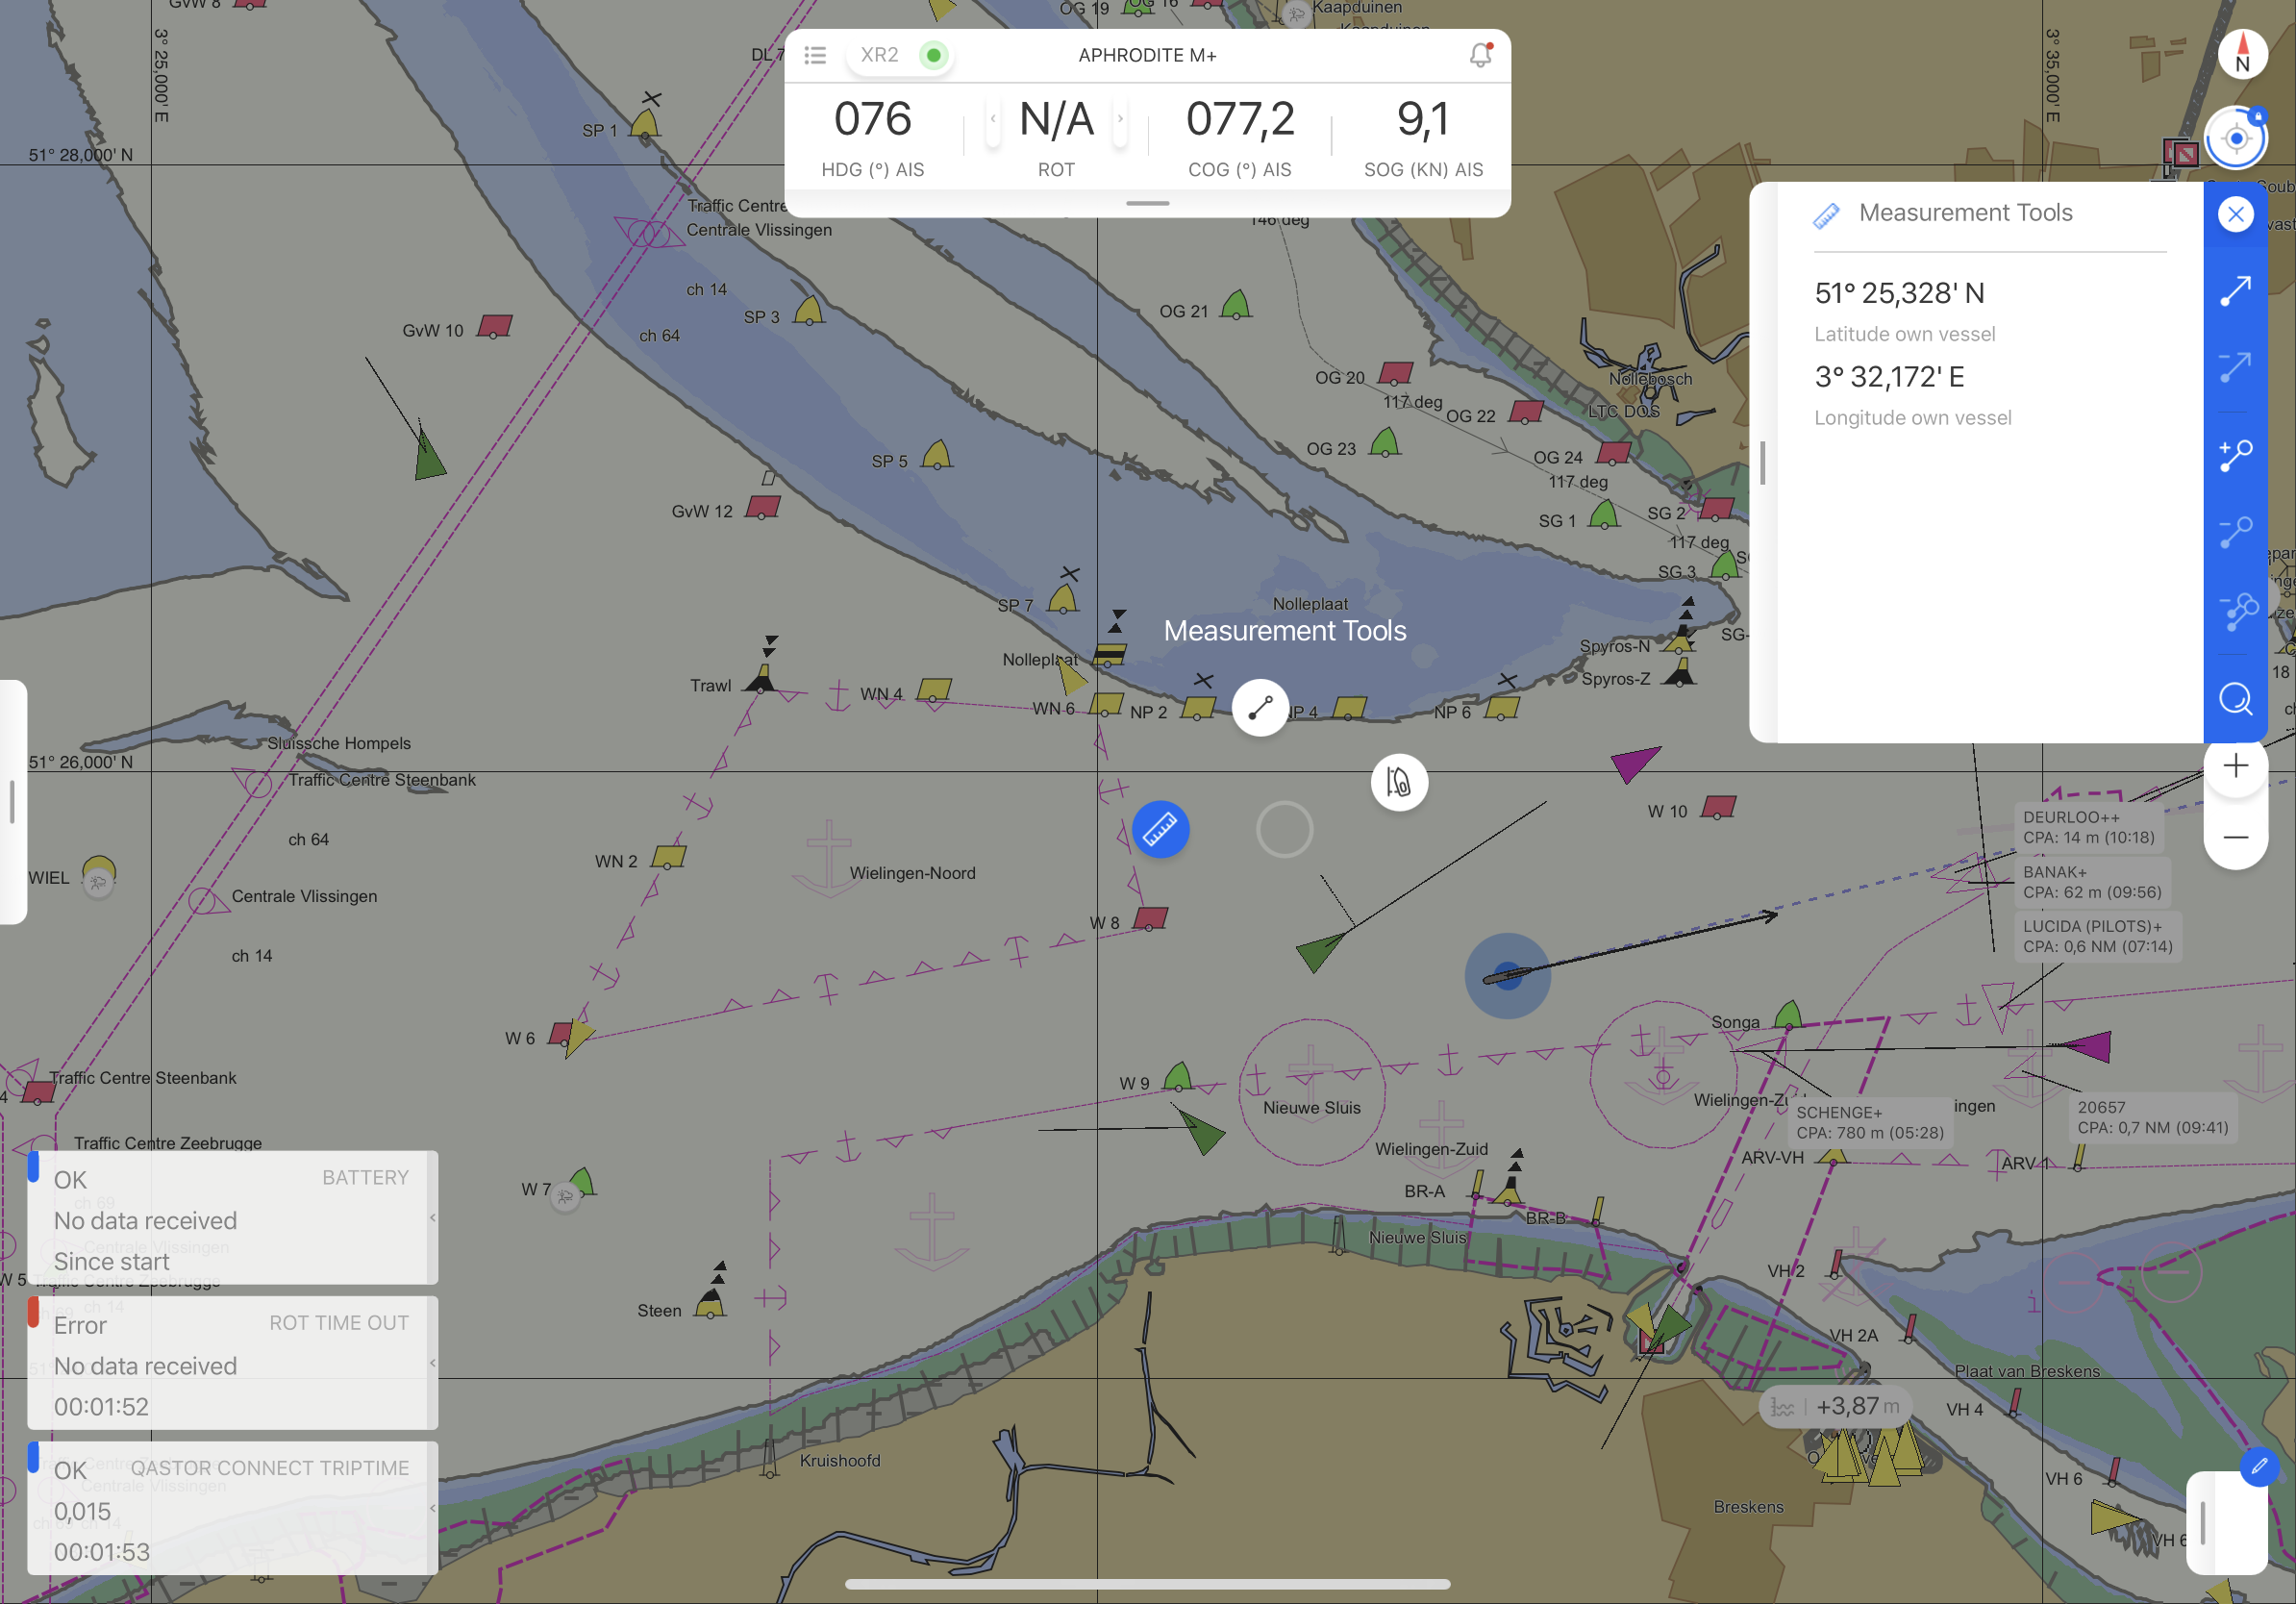
Task: Expand the ROT TIME OUT error card
Action: [432, 1363]
